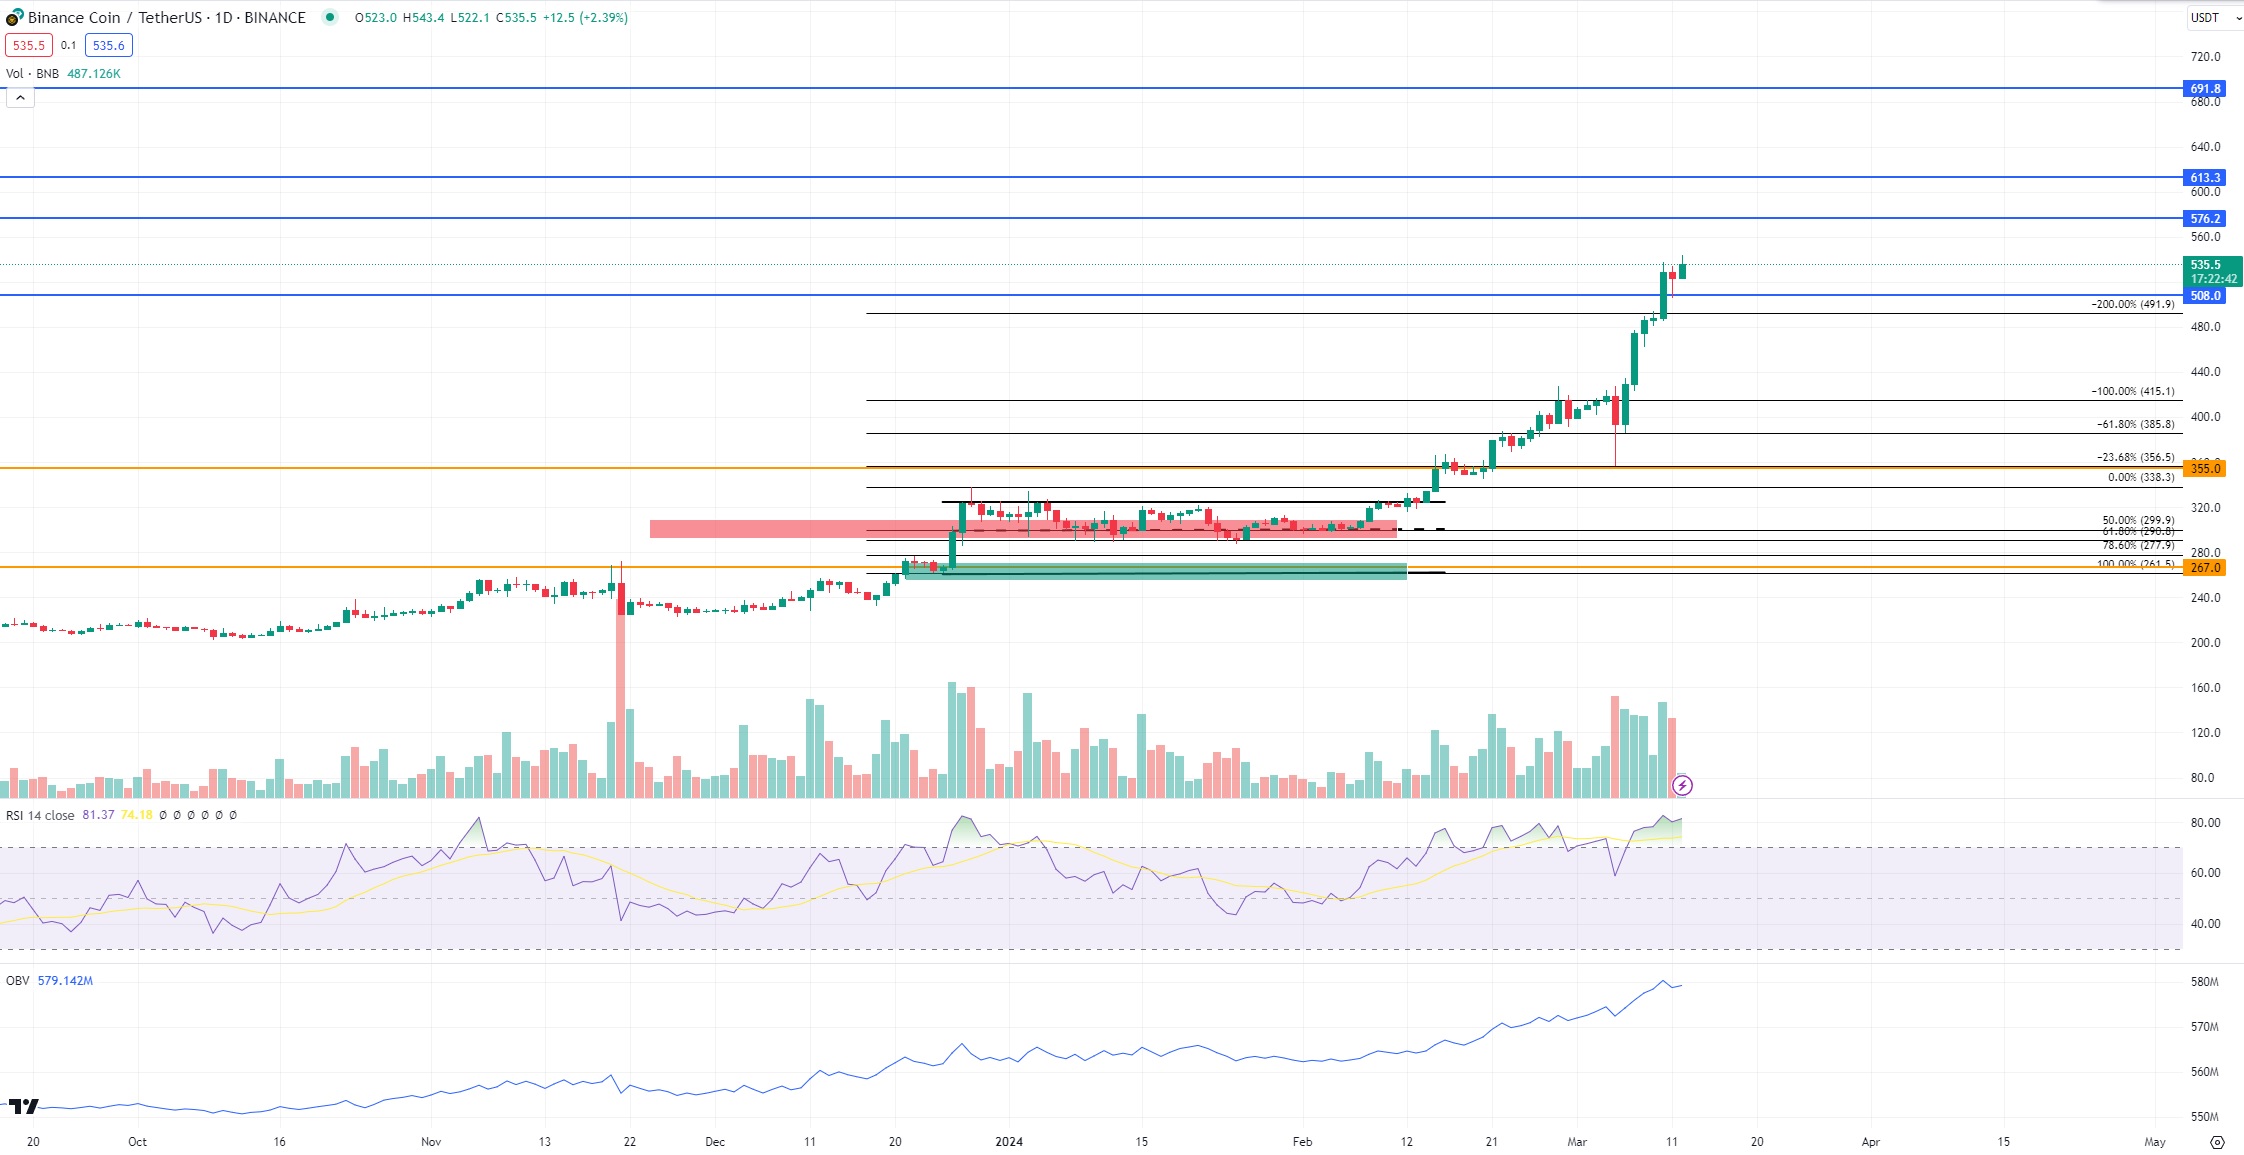Screen dimensions: 2244x1155
Task: Click the yellow RSI average value 74.18
Action: [137, 815]
